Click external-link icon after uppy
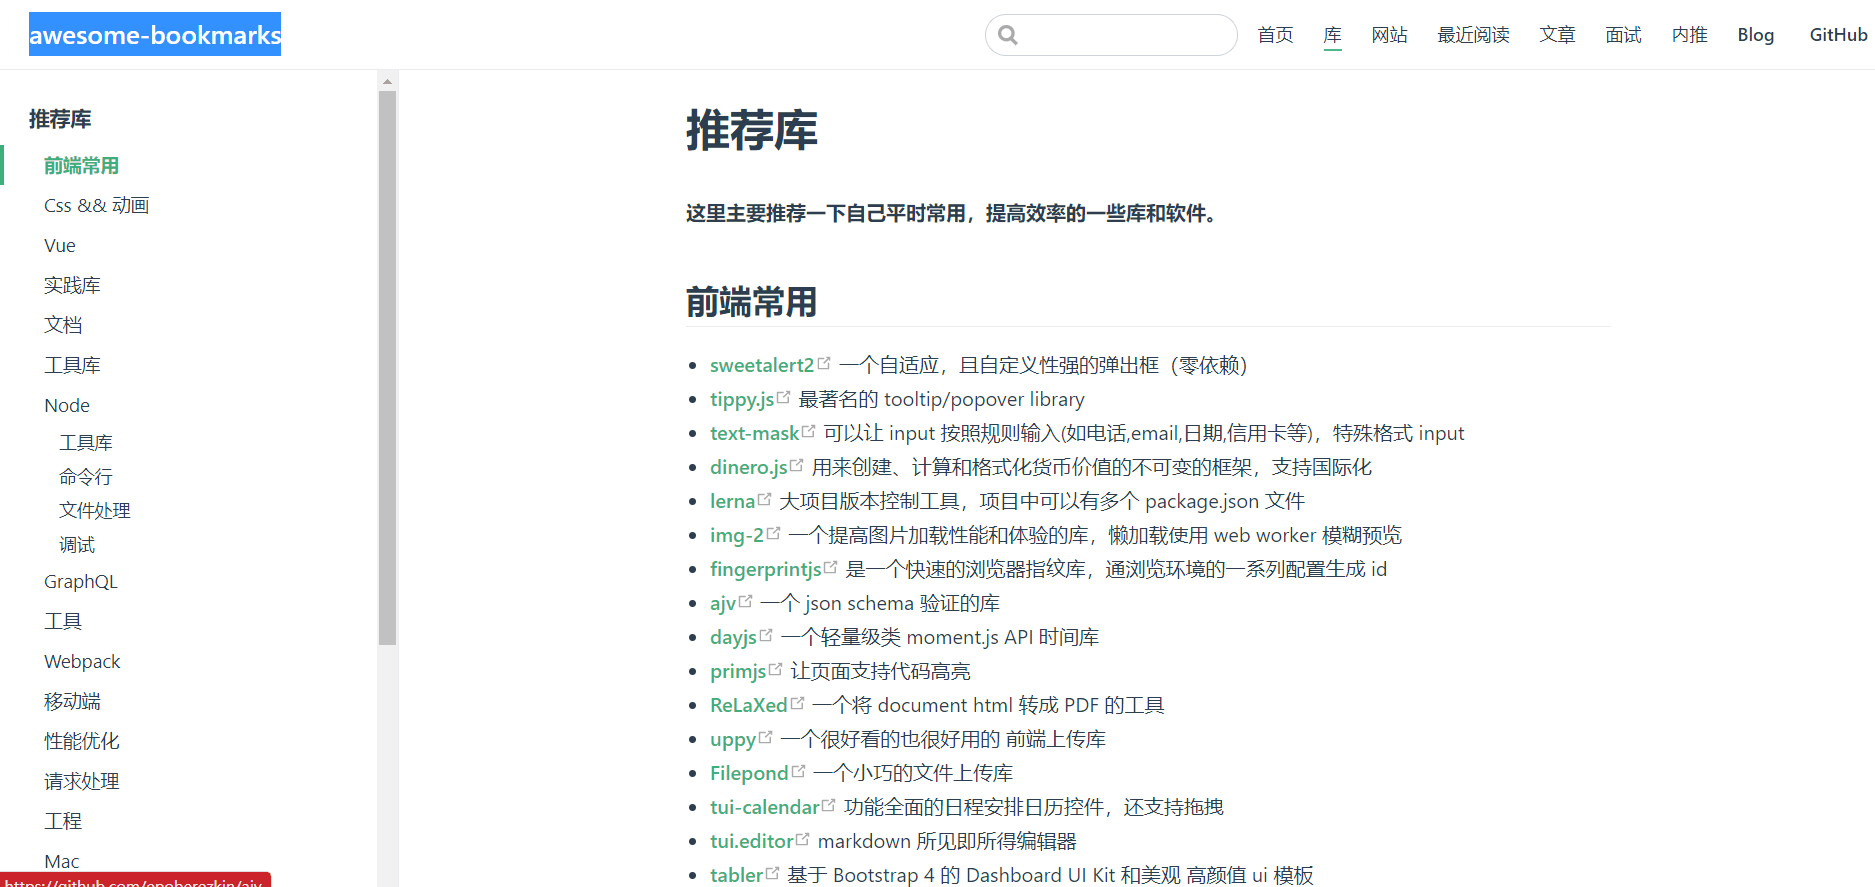The height and width of the screenshot is (887, 1875). [x=765, y=737]
